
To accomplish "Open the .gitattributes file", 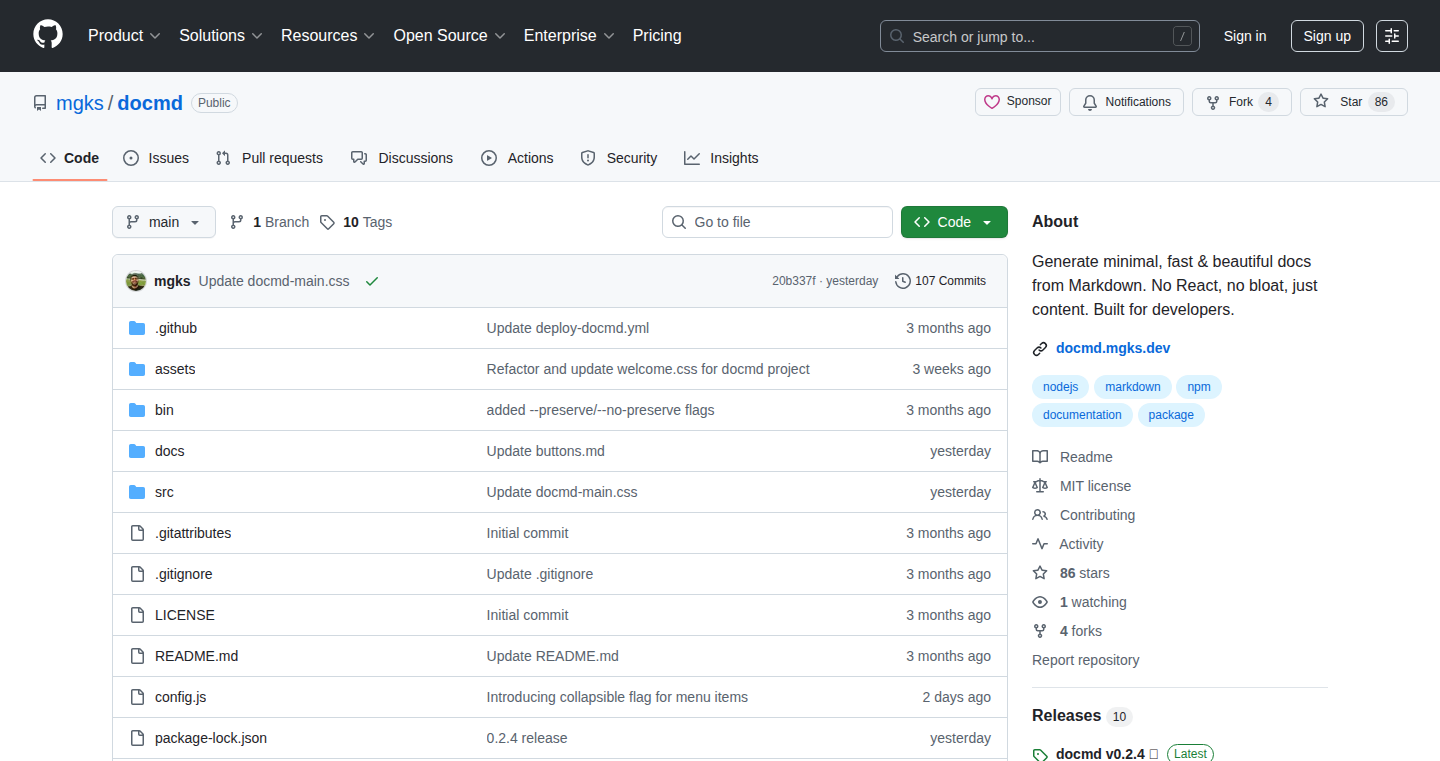I will [193, 533].
